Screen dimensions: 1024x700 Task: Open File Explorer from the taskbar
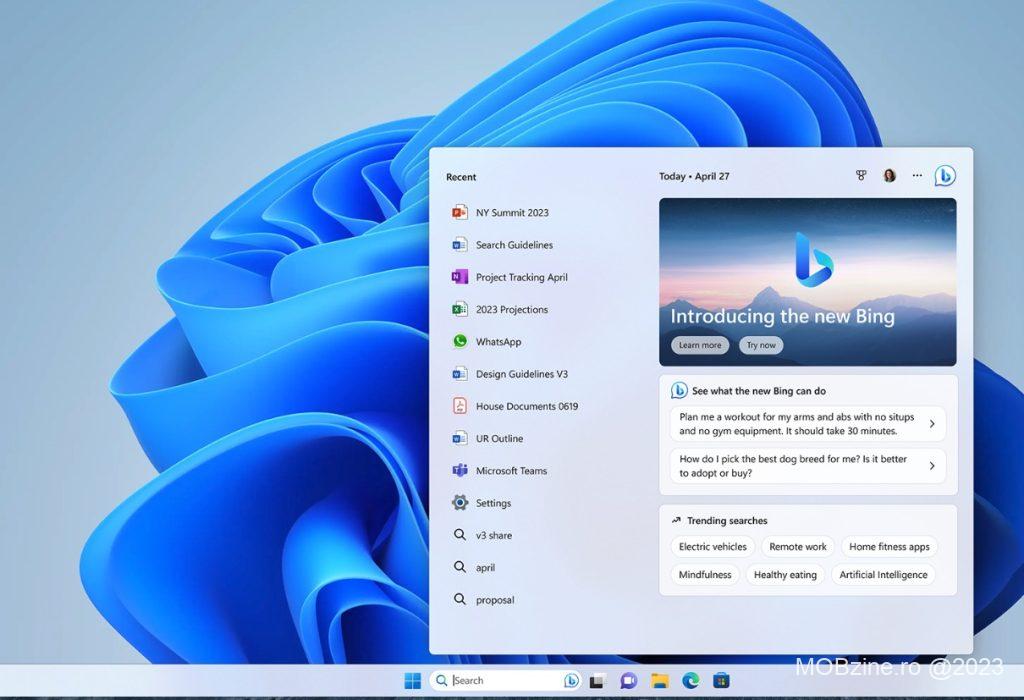tap(660, 681)
